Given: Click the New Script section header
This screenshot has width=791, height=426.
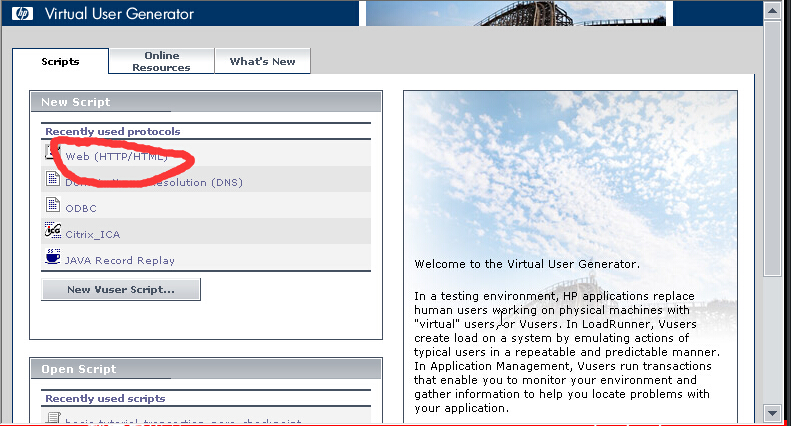Looking at the screenshot, I should pos(206,102).
